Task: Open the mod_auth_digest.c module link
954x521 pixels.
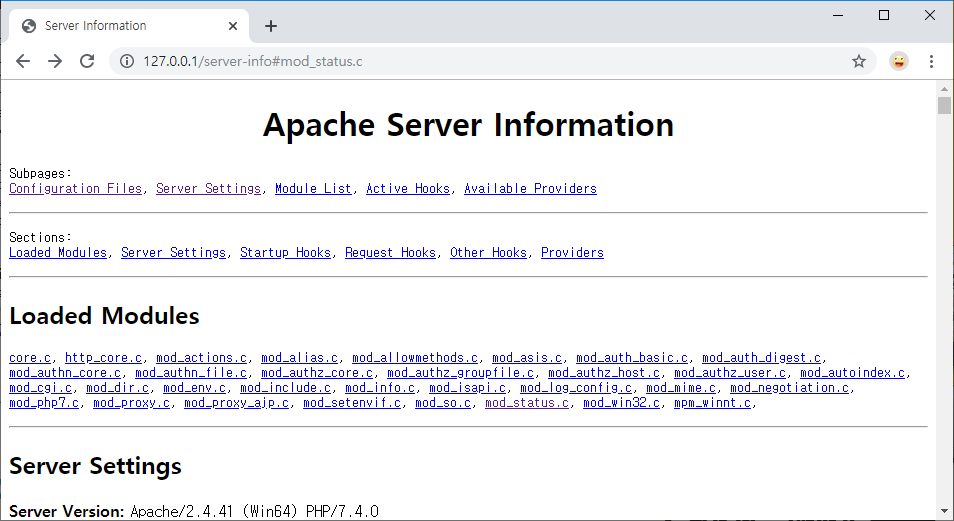Action: 762,358
